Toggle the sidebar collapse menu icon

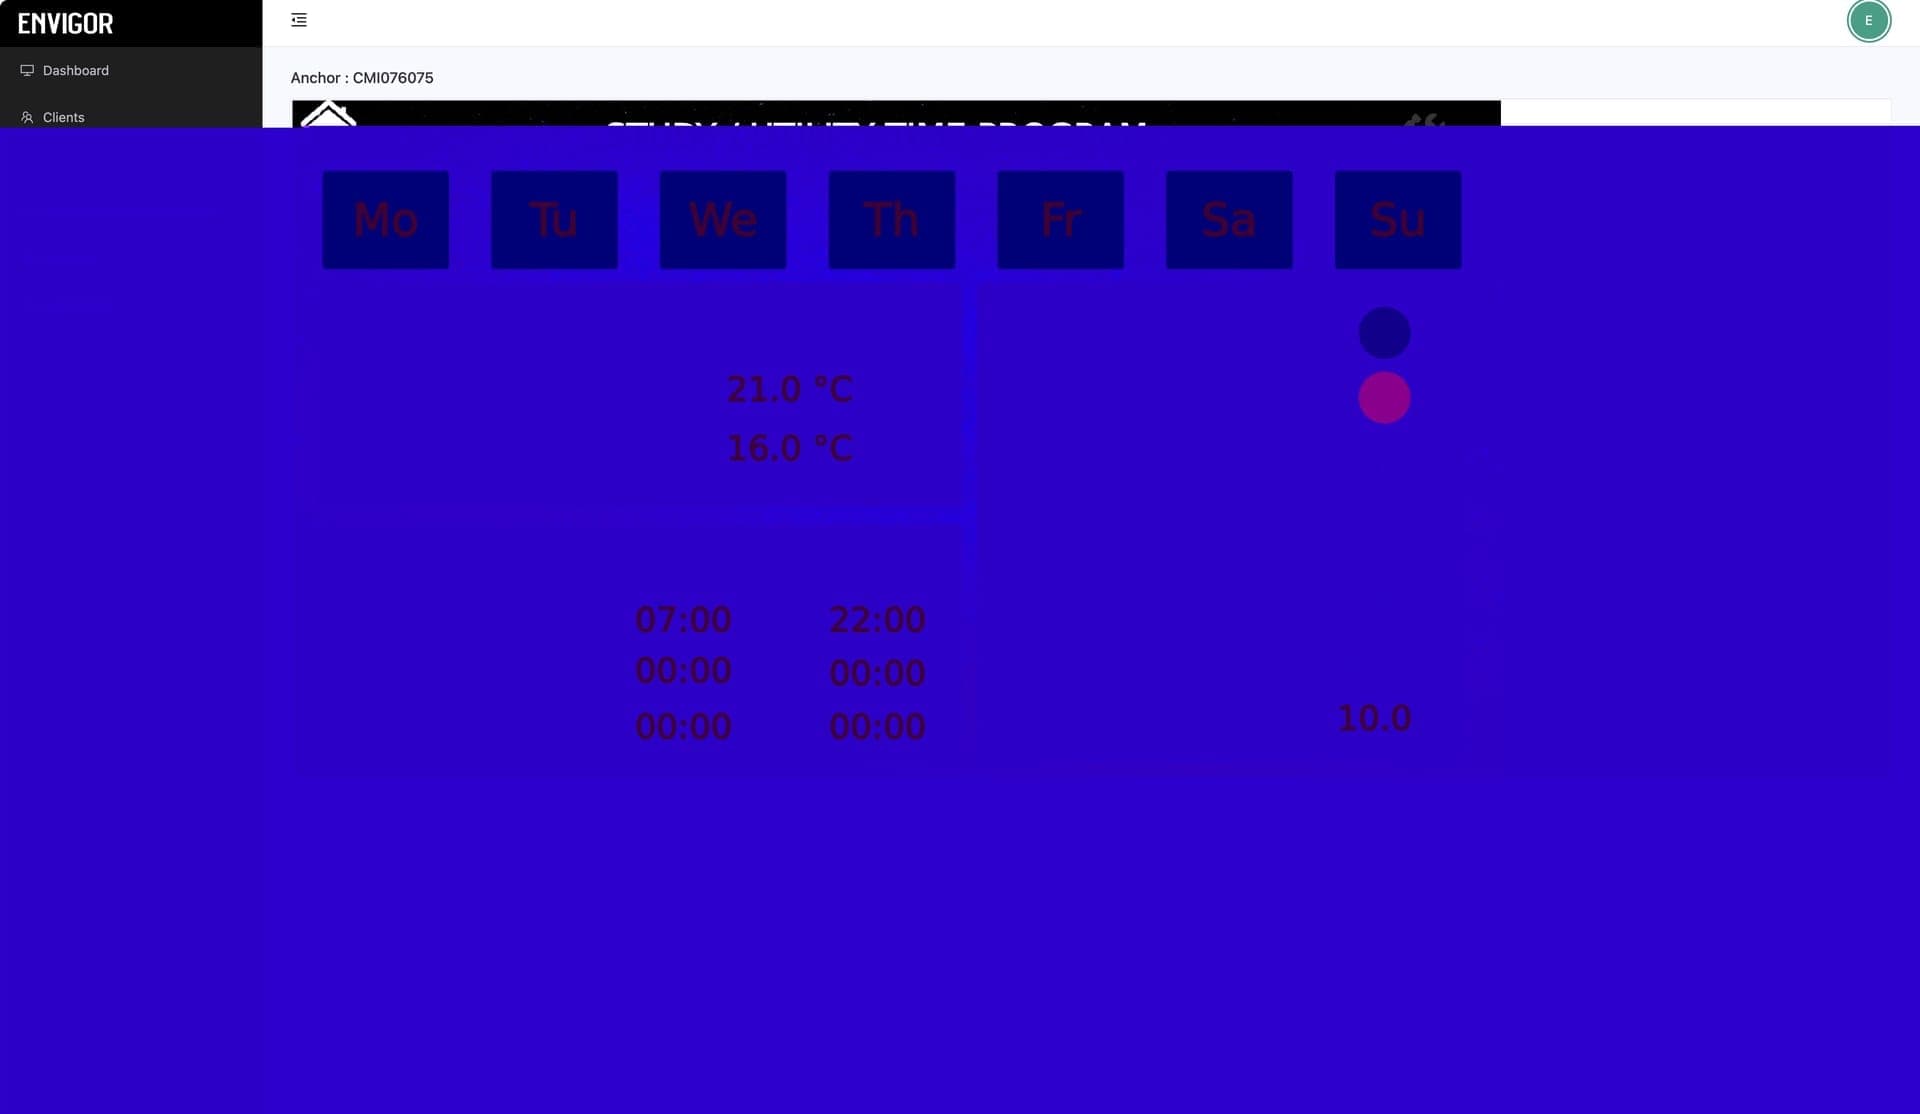tap(299, 20)
